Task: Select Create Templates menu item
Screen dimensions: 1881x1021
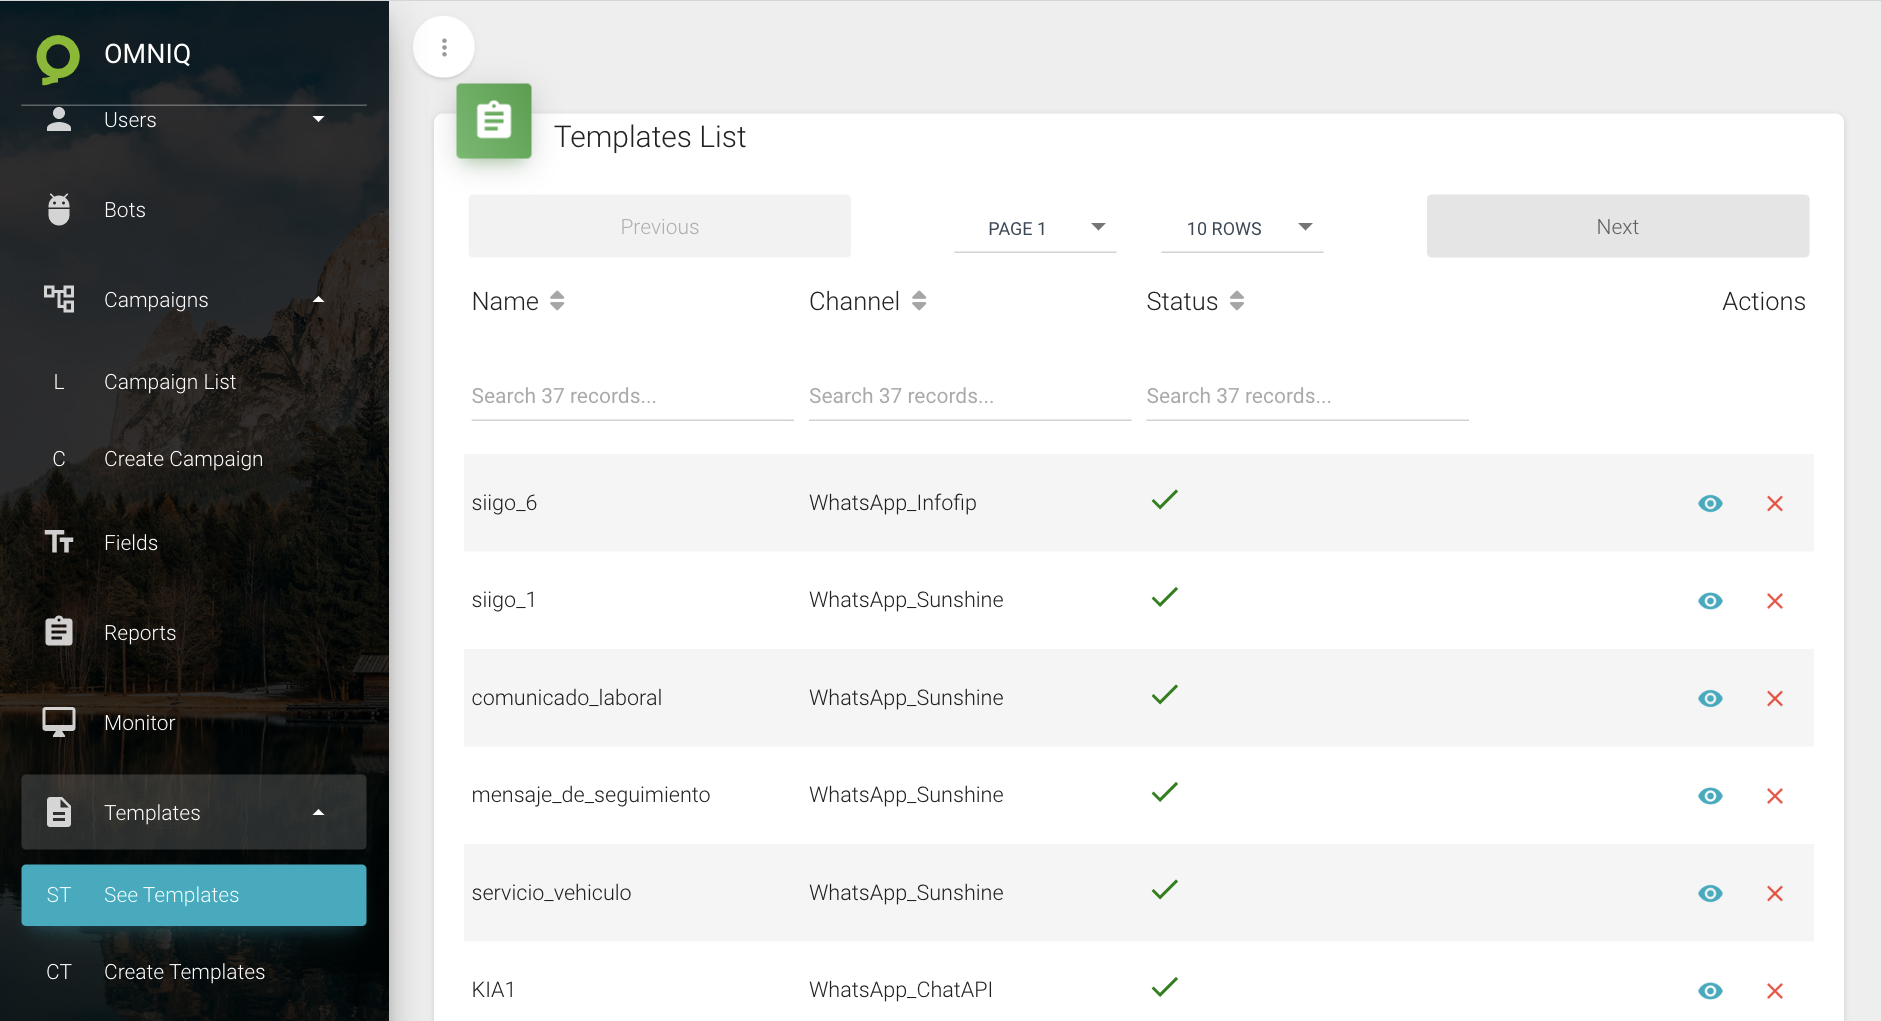Action: point(184,972)
